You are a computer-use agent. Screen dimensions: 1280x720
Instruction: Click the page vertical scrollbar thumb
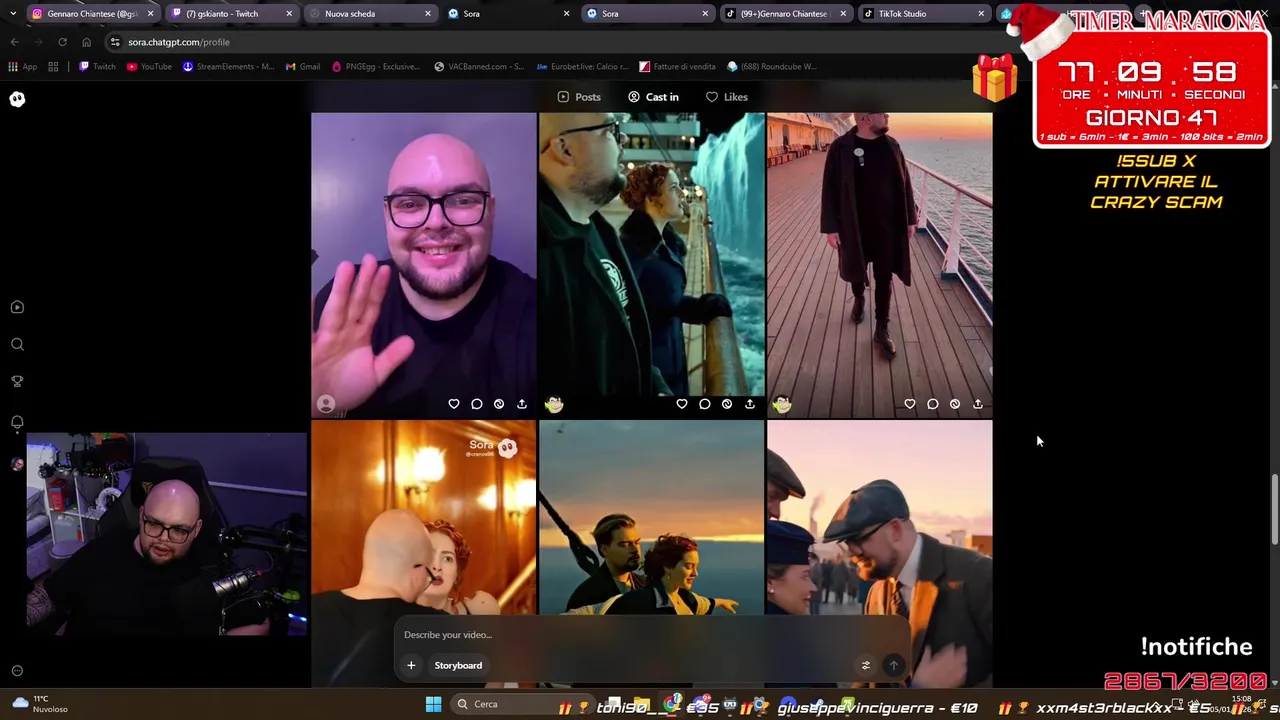(1274, 511)
